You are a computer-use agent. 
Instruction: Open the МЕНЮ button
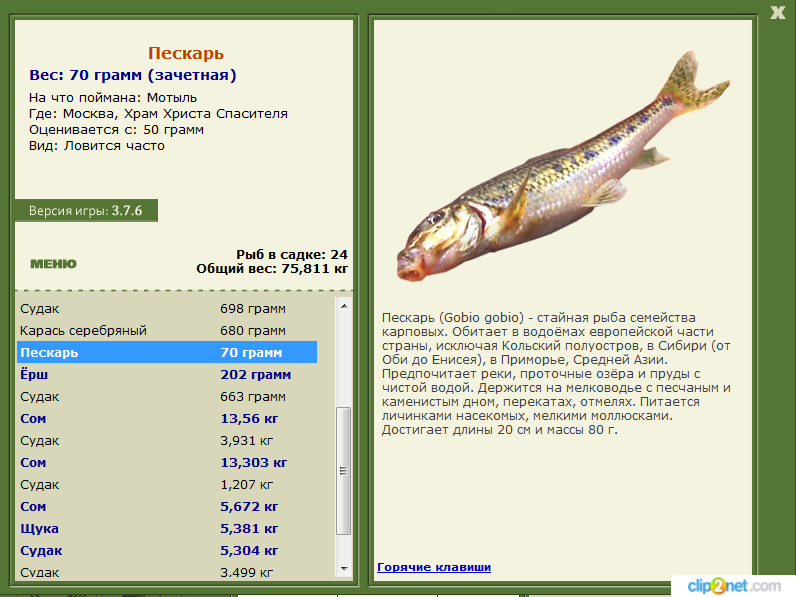[x=53, y=264]
